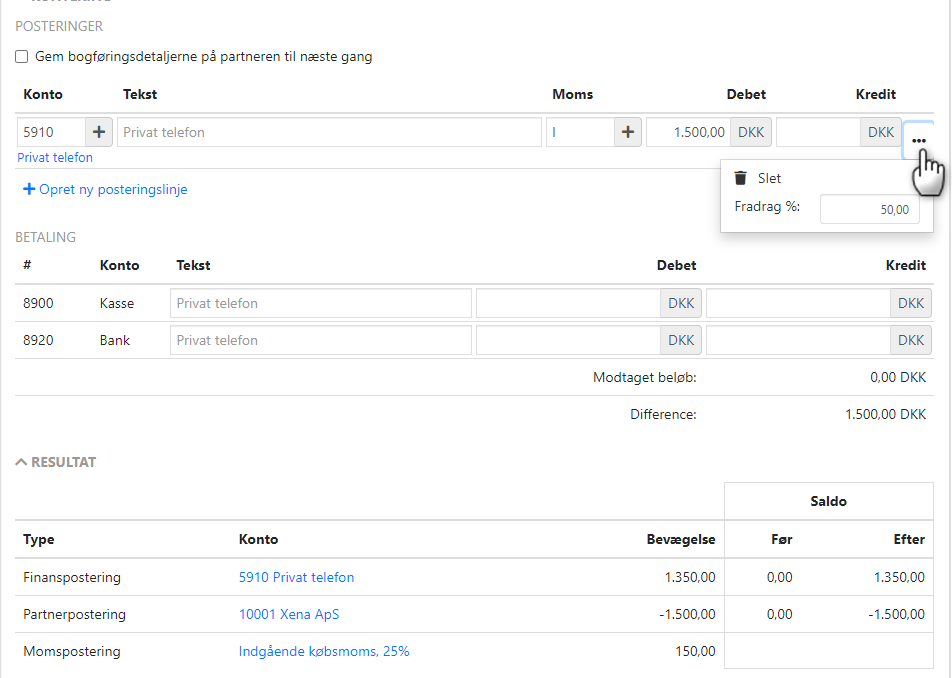Select Slet in the popup menu
This screenshot has width=952, height=678.
coord(769,178)
